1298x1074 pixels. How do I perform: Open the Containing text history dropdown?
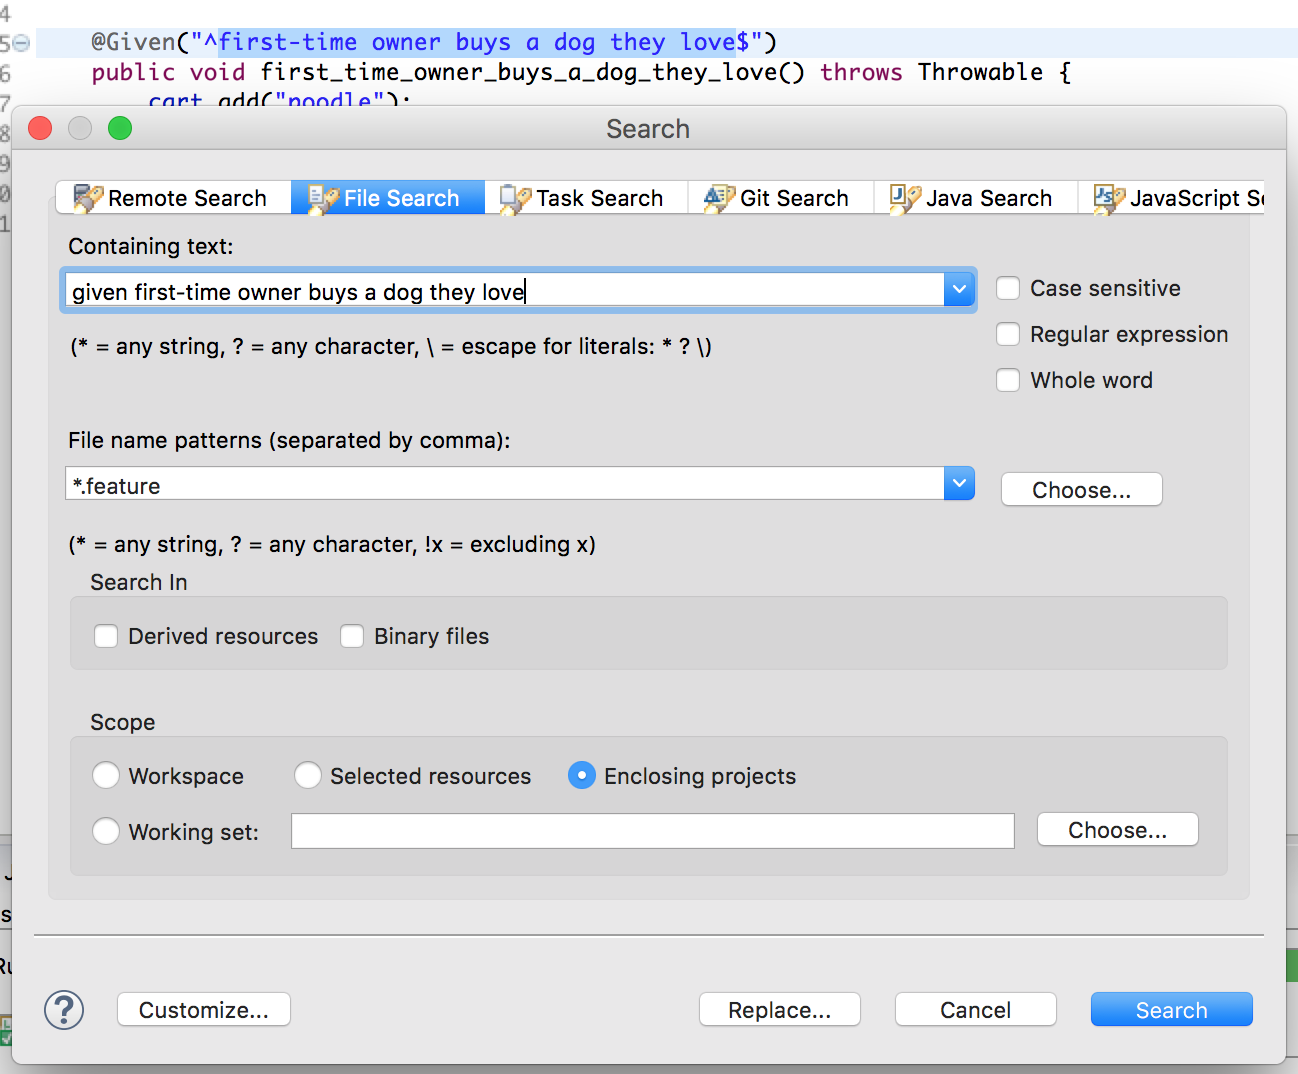[959, 288]
